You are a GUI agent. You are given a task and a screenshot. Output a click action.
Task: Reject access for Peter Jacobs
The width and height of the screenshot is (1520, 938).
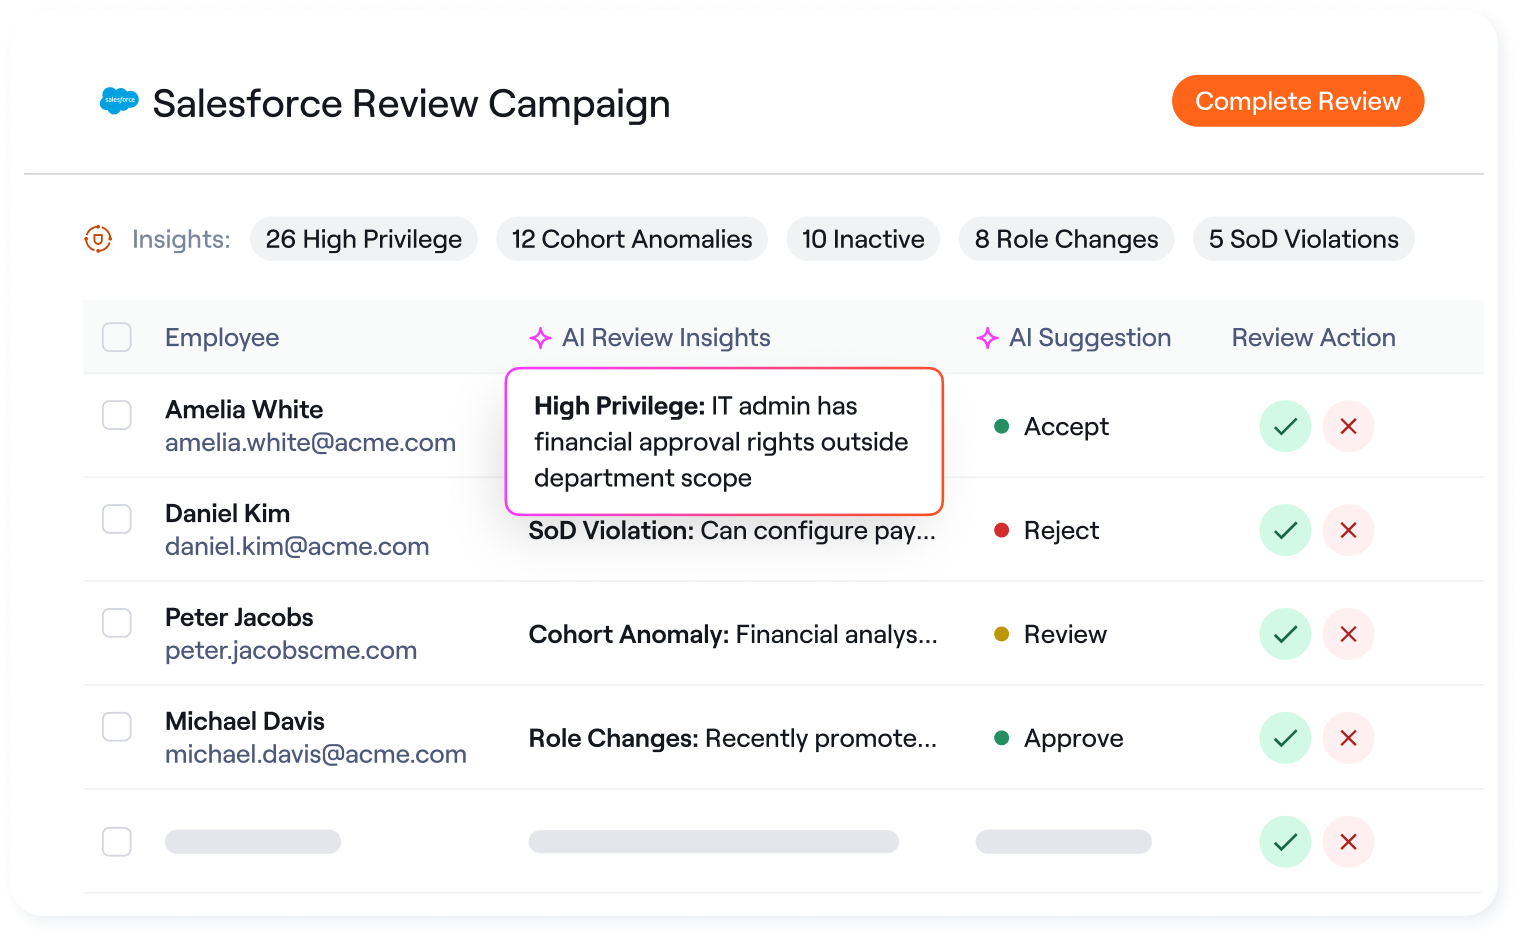pos(1348,634)
